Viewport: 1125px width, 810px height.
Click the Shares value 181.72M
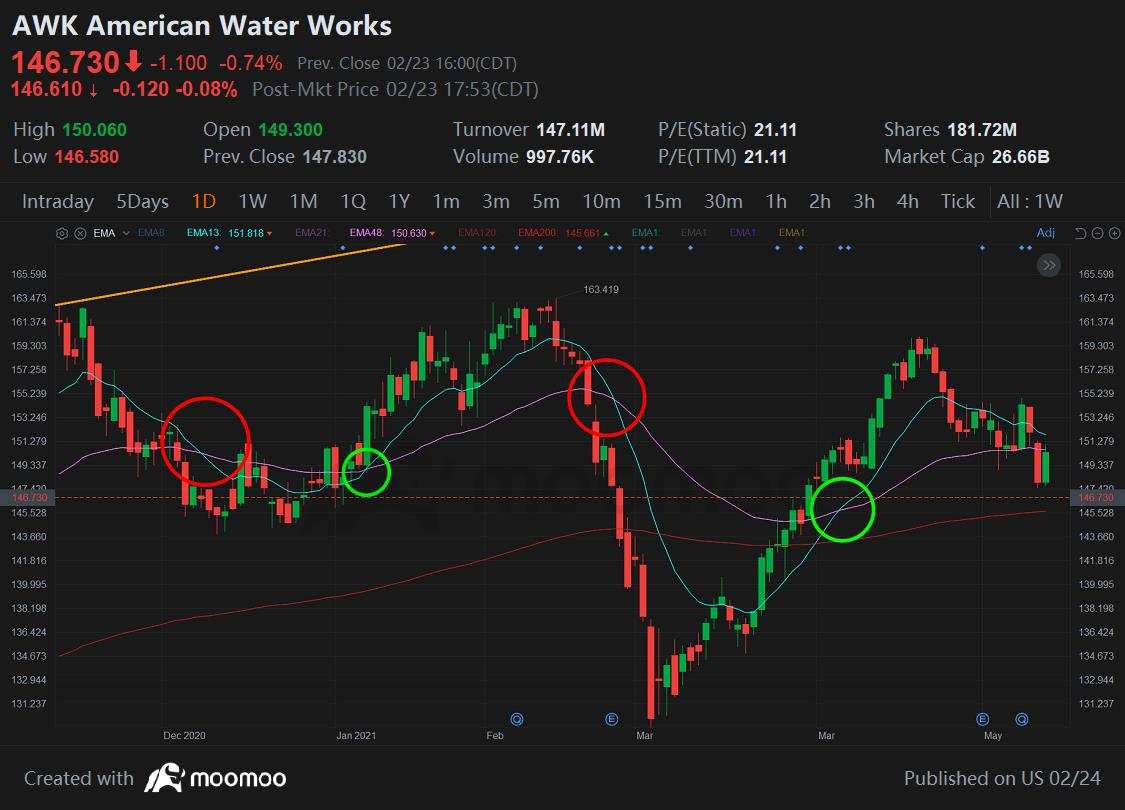point(982,130)
